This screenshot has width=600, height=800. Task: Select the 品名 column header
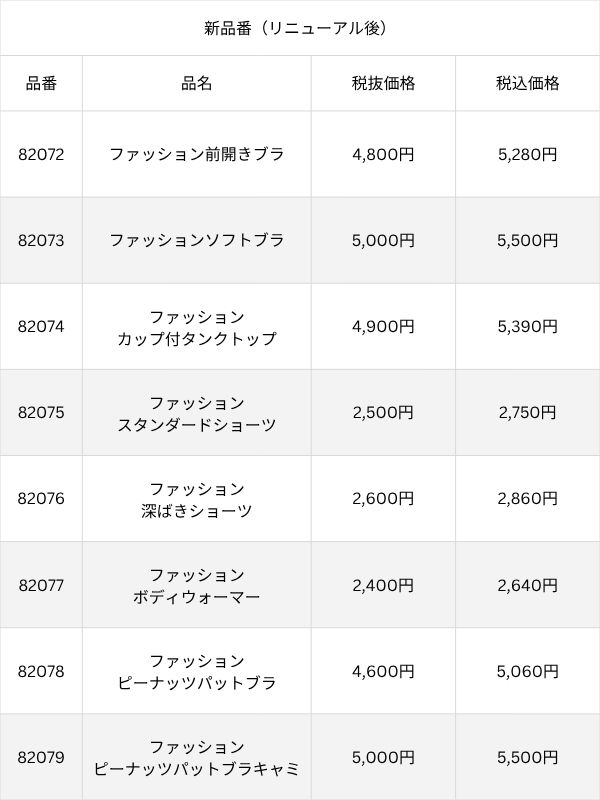pyautogui.click(x=196, y=83)
